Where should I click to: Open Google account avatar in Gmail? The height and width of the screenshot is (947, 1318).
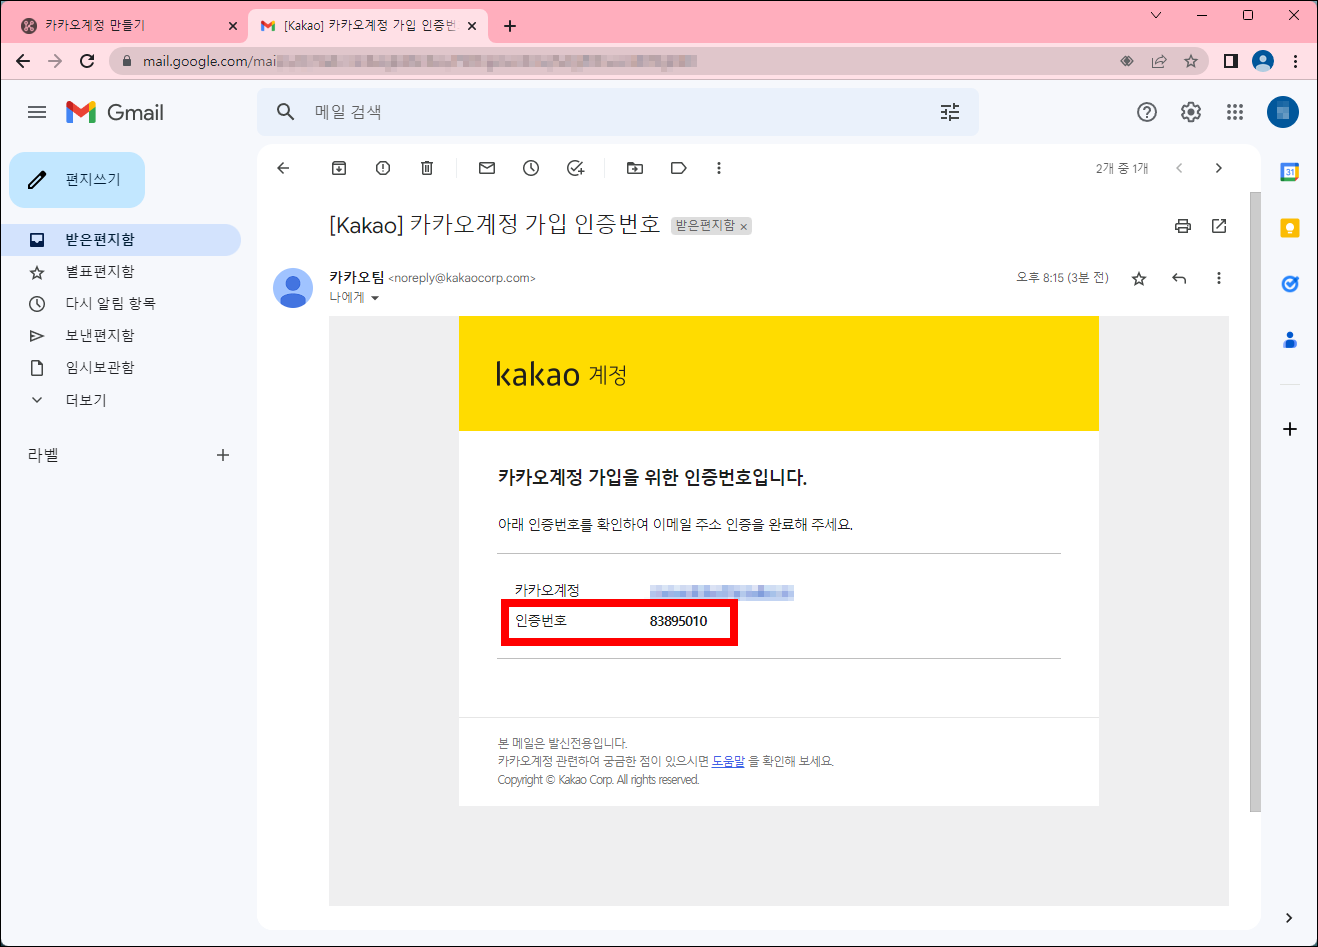click(1283, 112)
